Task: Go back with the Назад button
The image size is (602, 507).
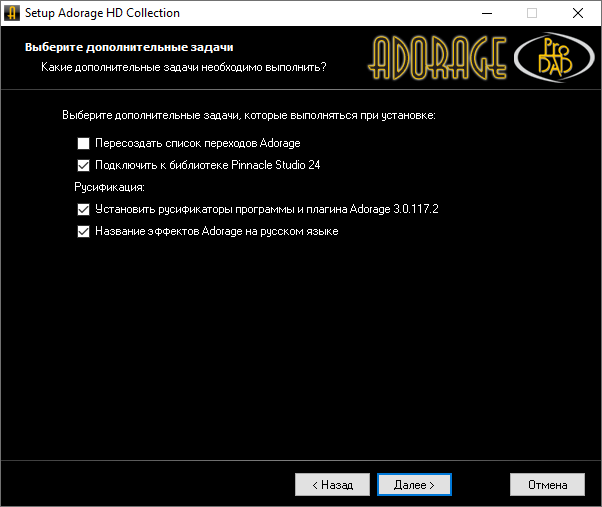Action: [x=332, y=485]
